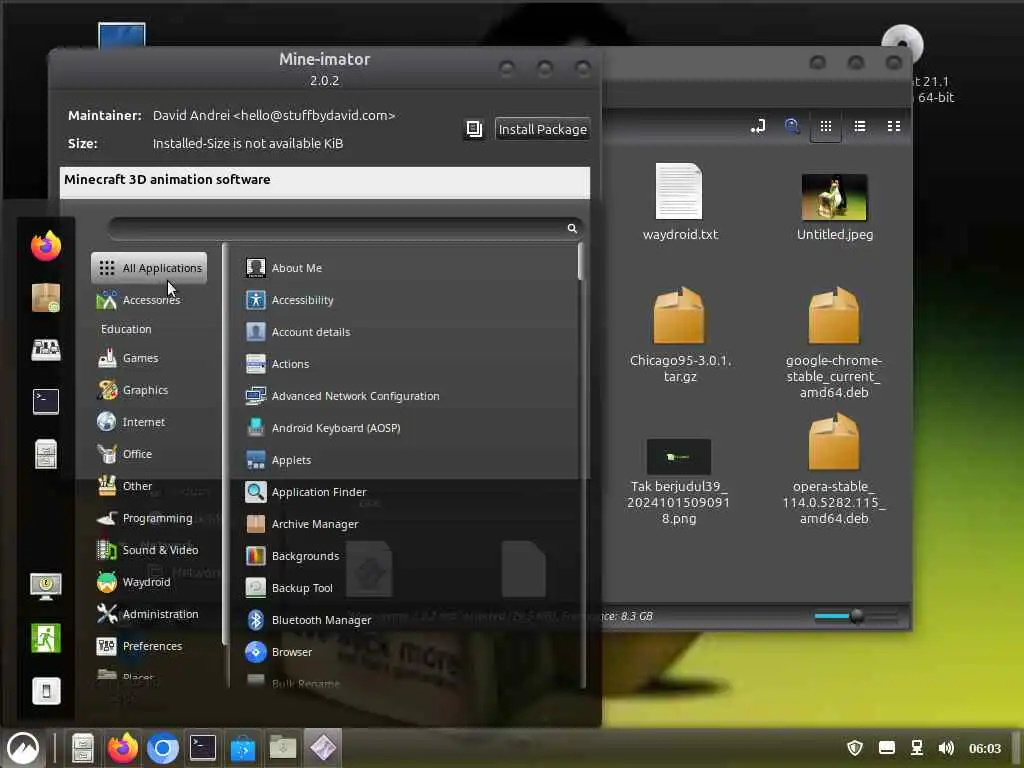Switch file manager to compact view
This screenshot has height=768, width=1024.
coord(894,126)
